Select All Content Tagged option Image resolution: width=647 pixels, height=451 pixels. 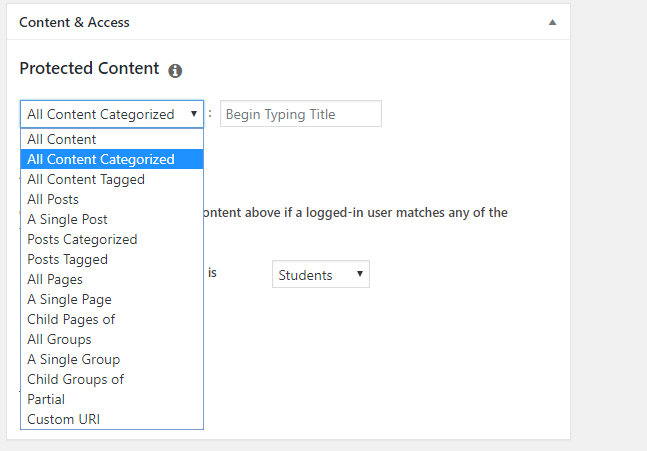click(x=112, y=179)
